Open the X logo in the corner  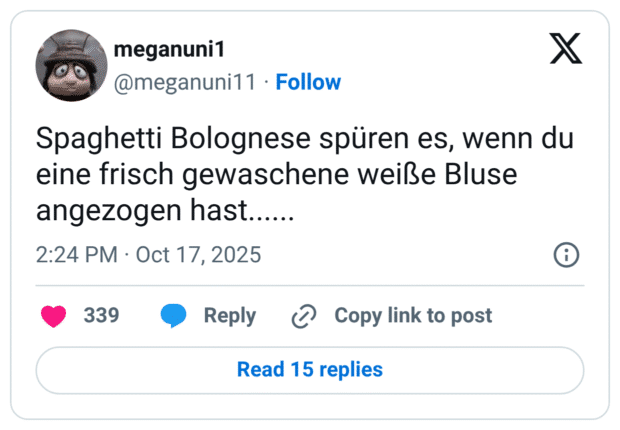tap(566, 48)
